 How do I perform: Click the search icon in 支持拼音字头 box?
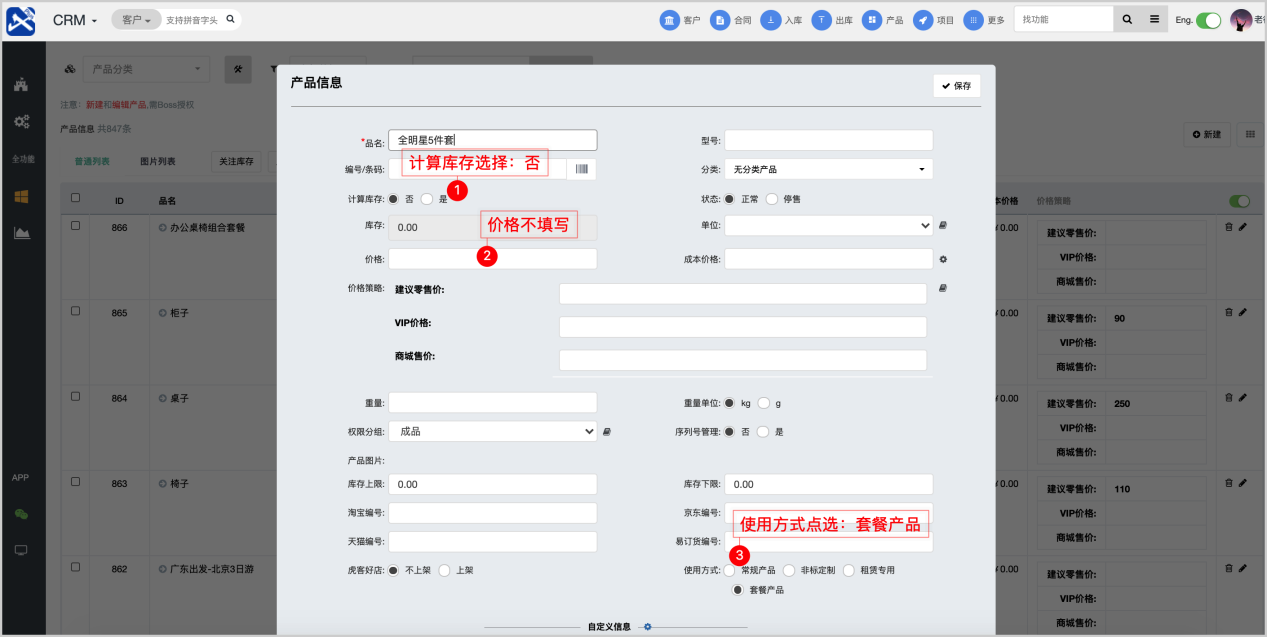click(x=230, y=19)
